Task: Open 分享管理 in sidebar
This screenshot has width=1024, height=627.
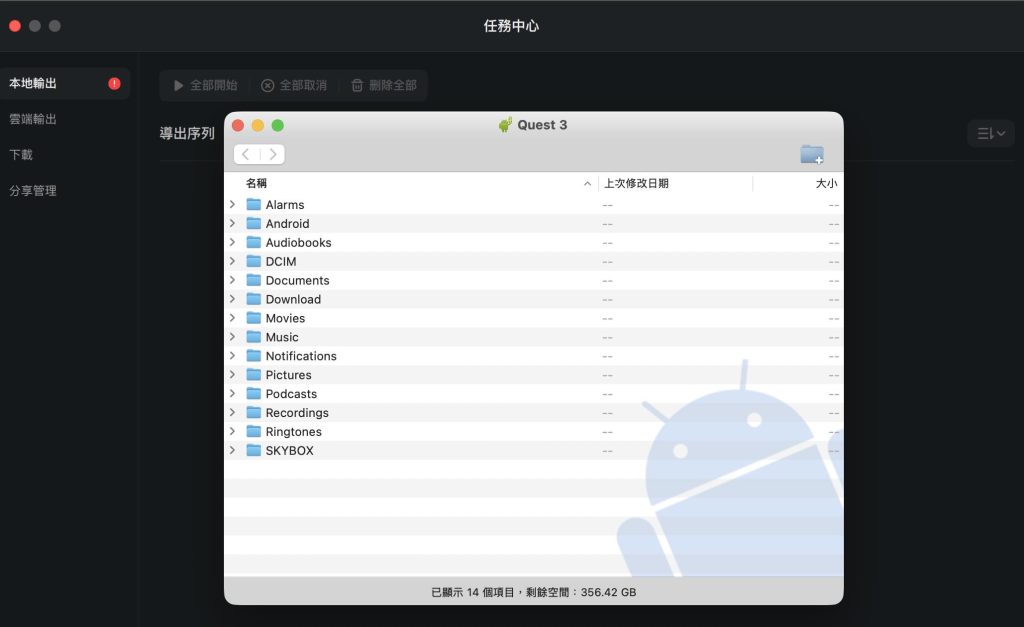Action: (33, 191)
